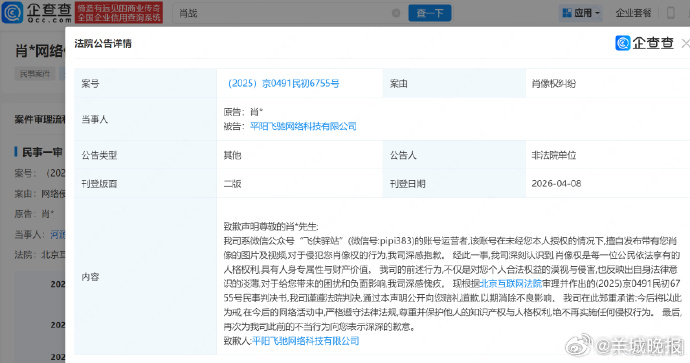Viewport: 690px width, 363px height.
Task: Click the 企查查 logo in the header
Action: coord(37,12)
